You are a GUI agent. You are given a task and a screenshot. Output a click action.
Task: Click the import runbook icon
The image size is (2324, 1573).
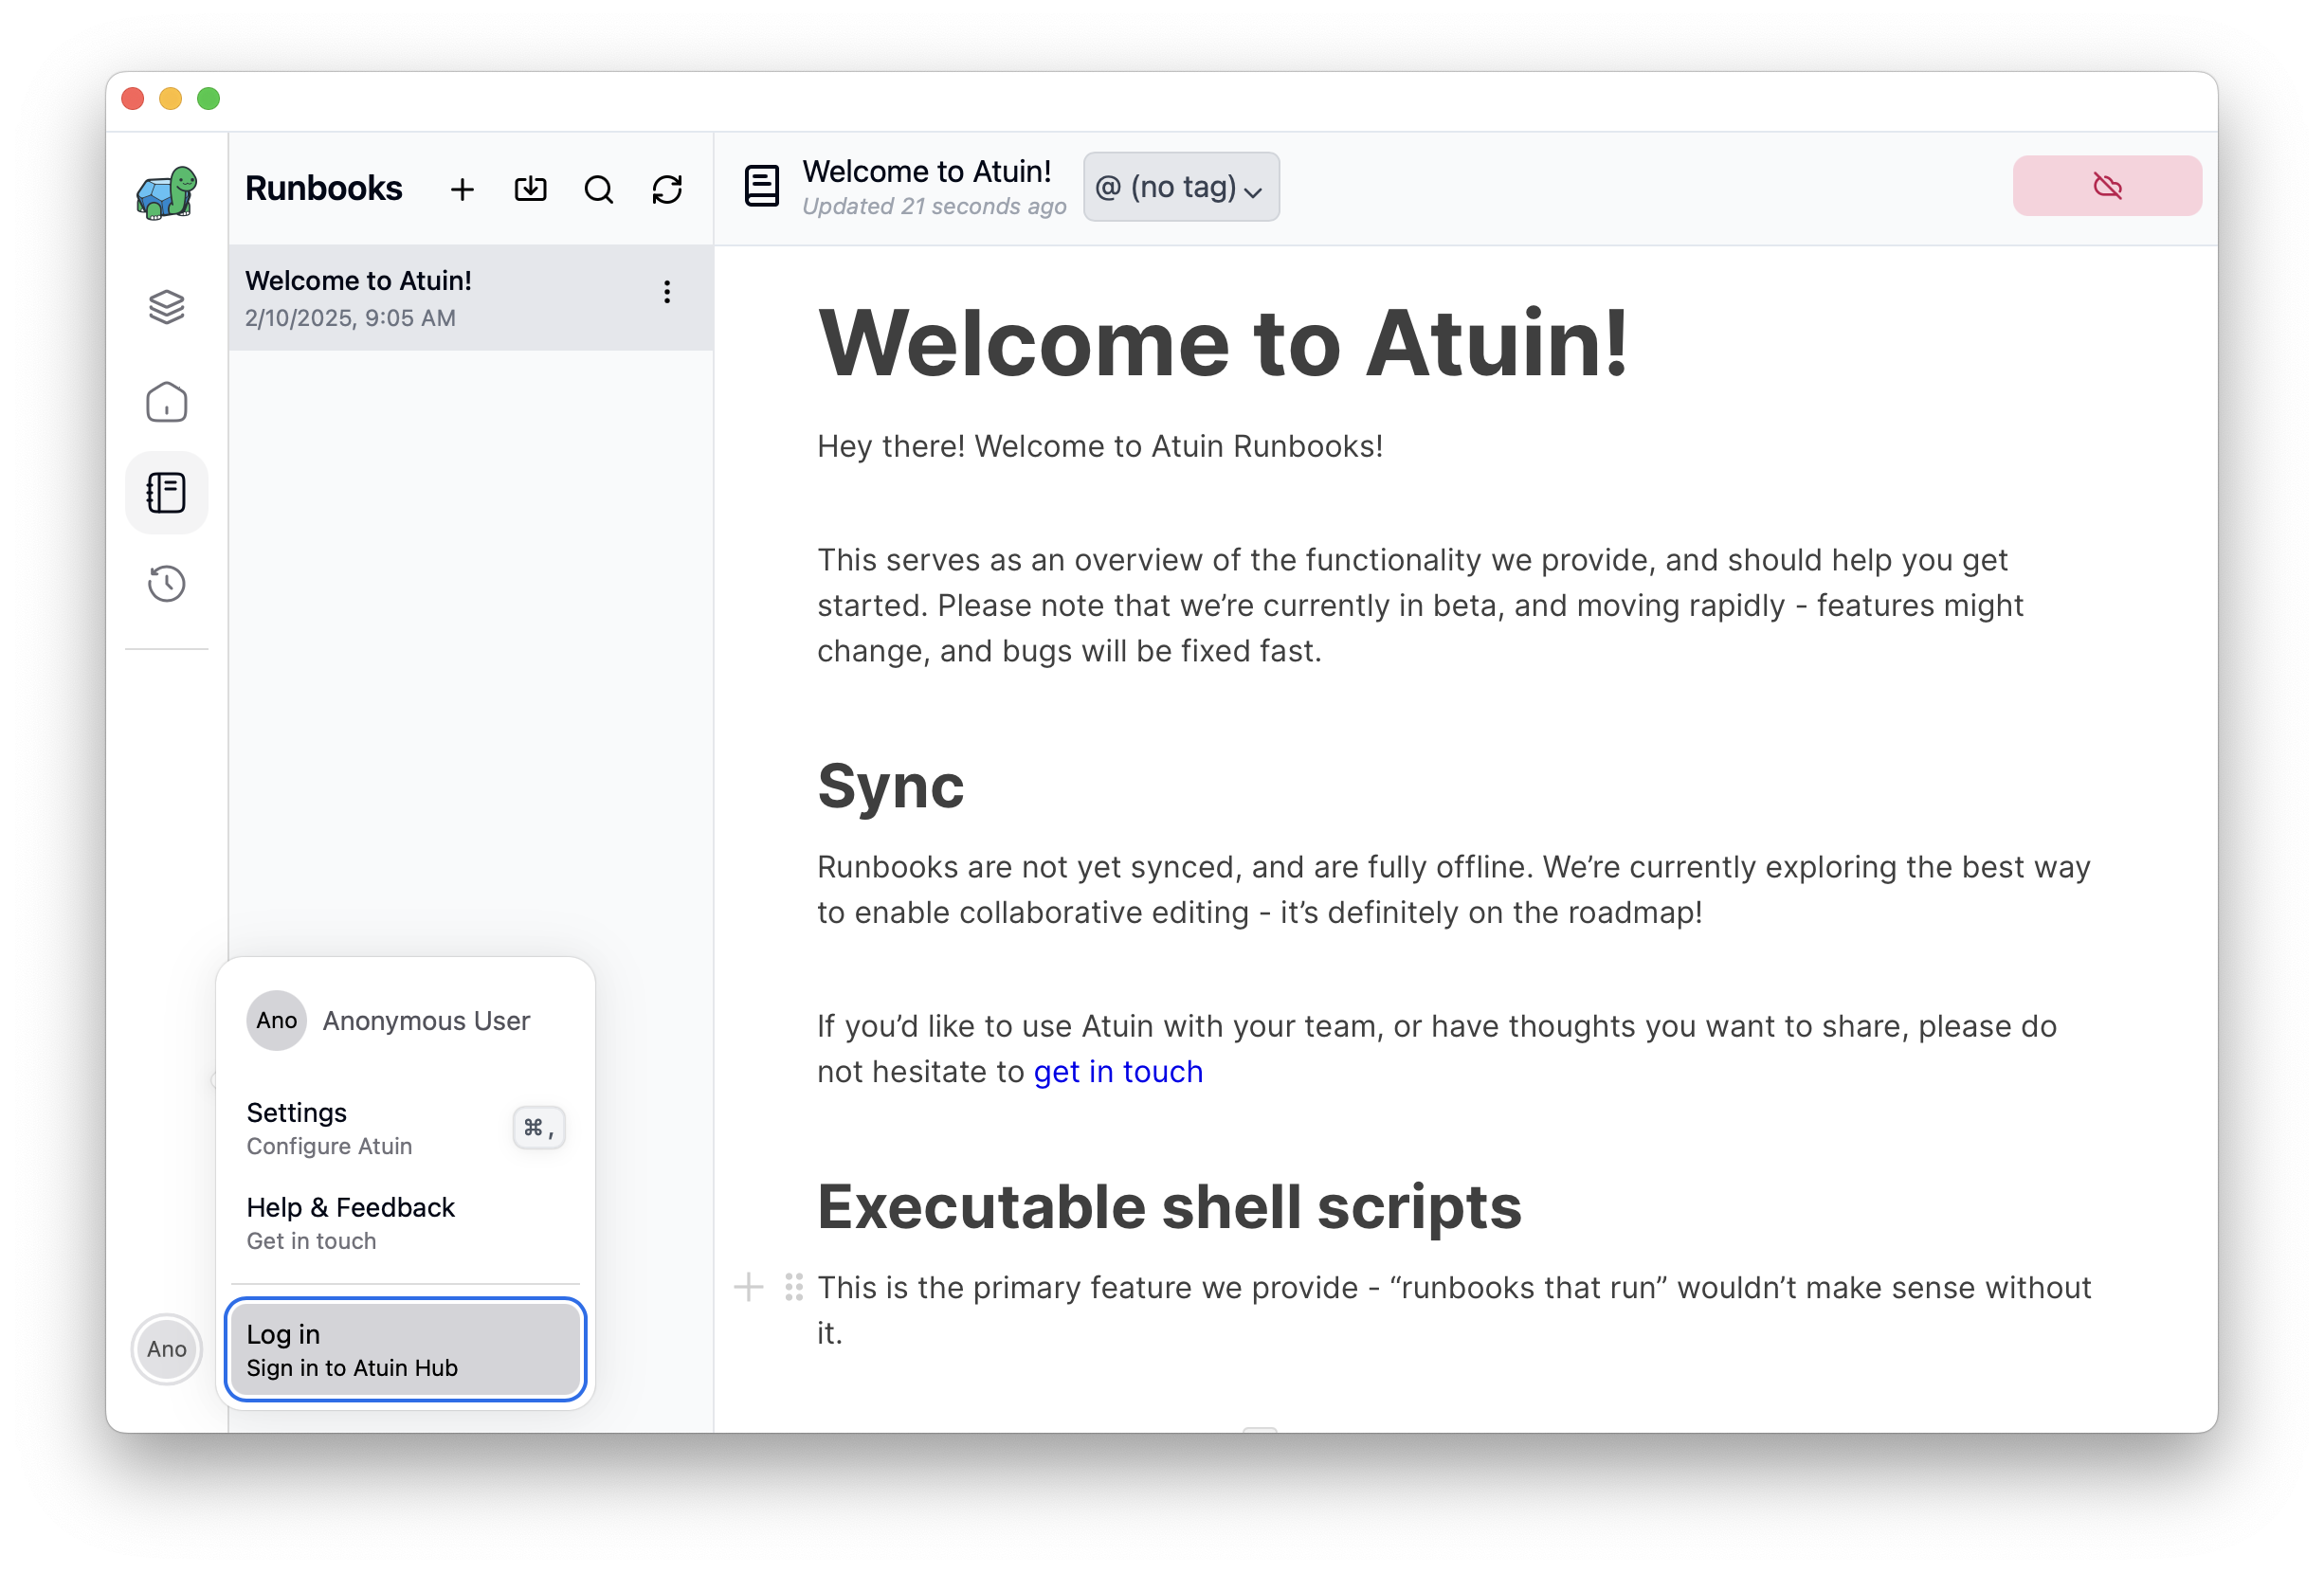pos(531,189)
